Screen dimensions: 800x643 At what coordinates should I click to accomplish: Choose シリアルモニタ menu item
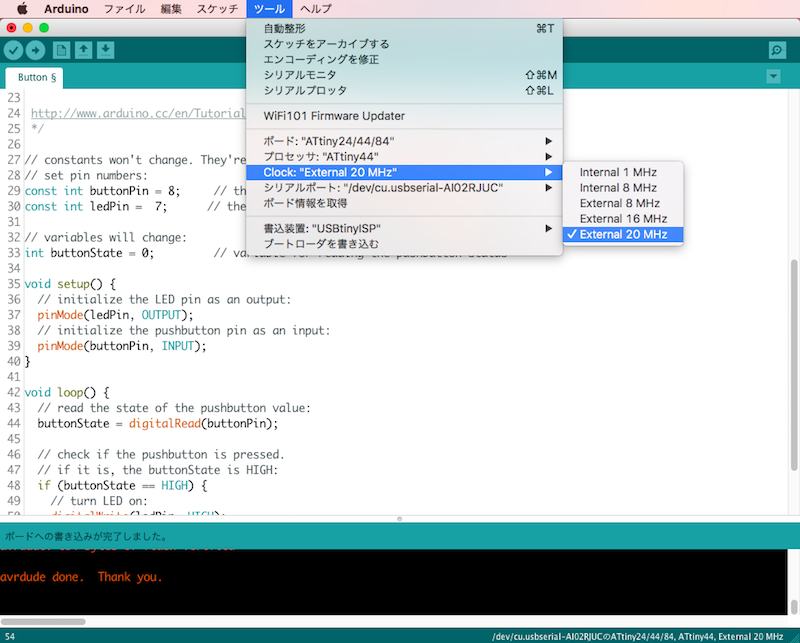[404, 75]
